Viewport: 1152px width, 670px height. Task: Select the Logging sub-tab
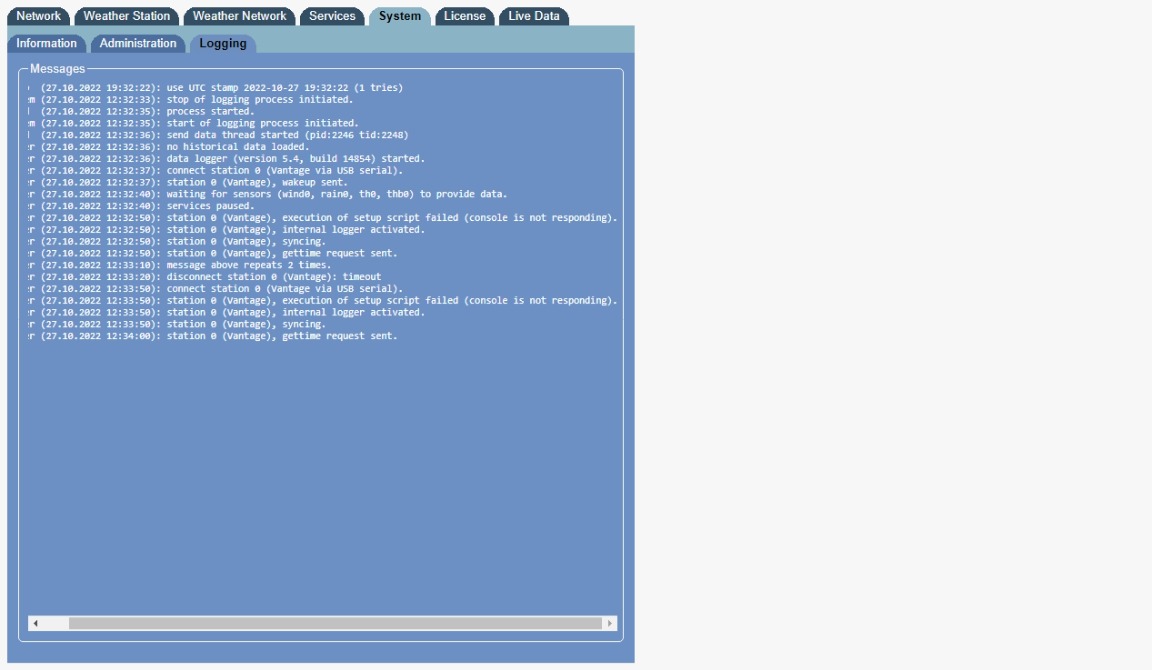222,44
